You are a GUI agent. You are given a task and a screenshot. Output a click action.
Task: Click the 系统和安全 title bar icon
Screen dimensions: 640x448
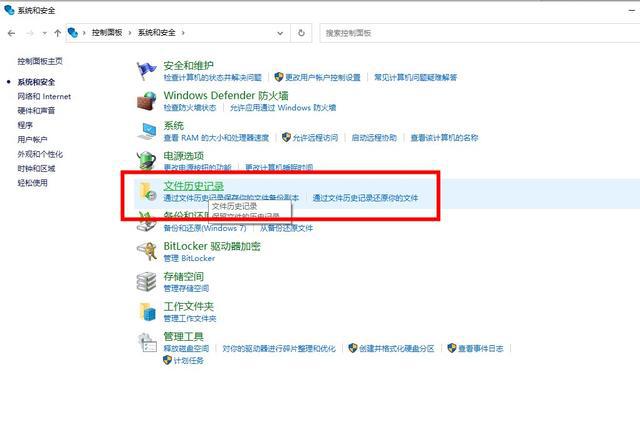pos(9,10)
